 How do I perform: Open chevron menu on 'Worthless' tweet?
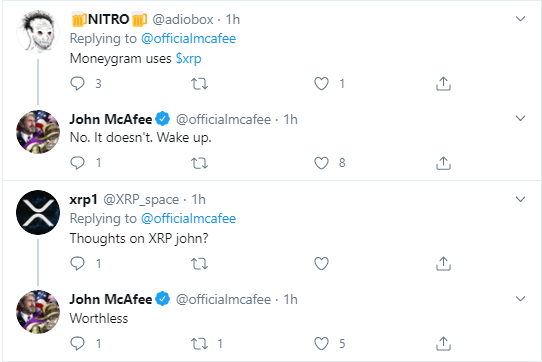click(520, 299)
